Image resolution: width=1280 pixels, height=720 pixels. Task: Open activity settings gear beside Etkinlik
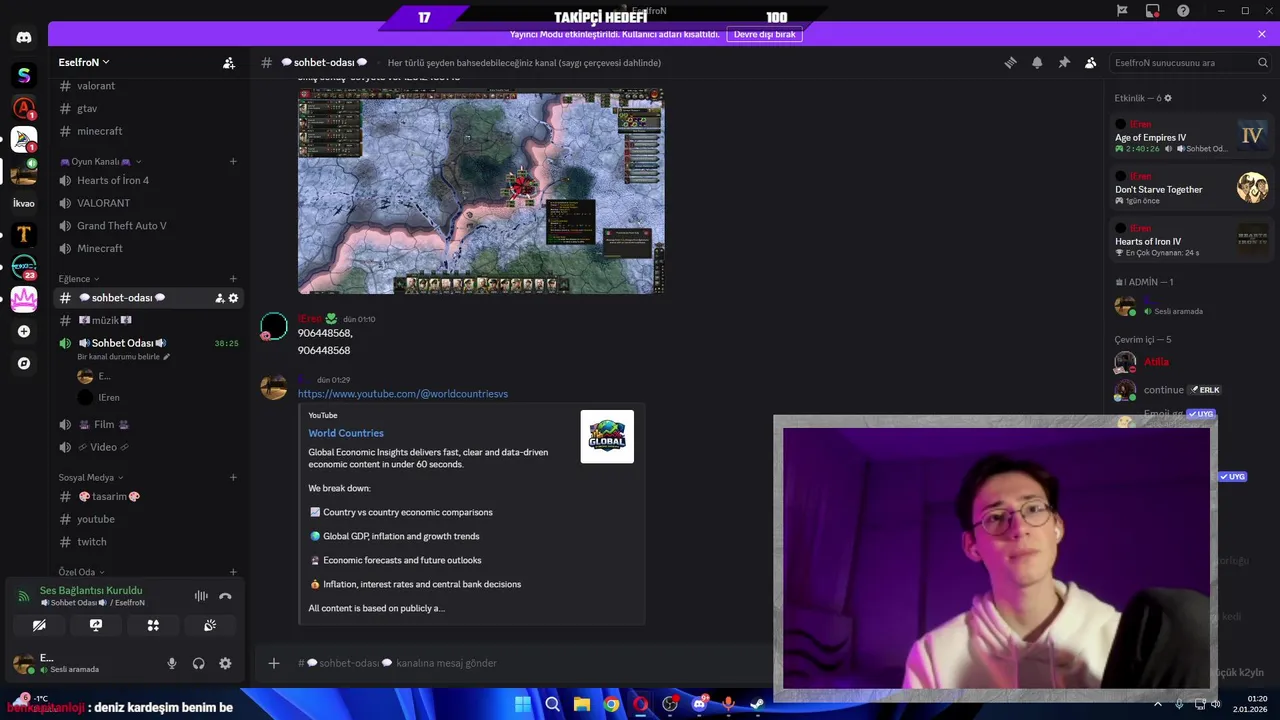click(1168, 98)
